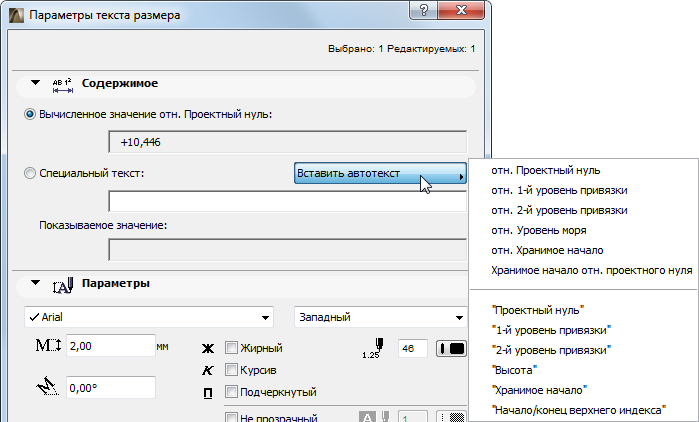Open the pen color swatch next to 46
Image resolution: width=699 pixels, height=422 pixels.
coord(451,348)
